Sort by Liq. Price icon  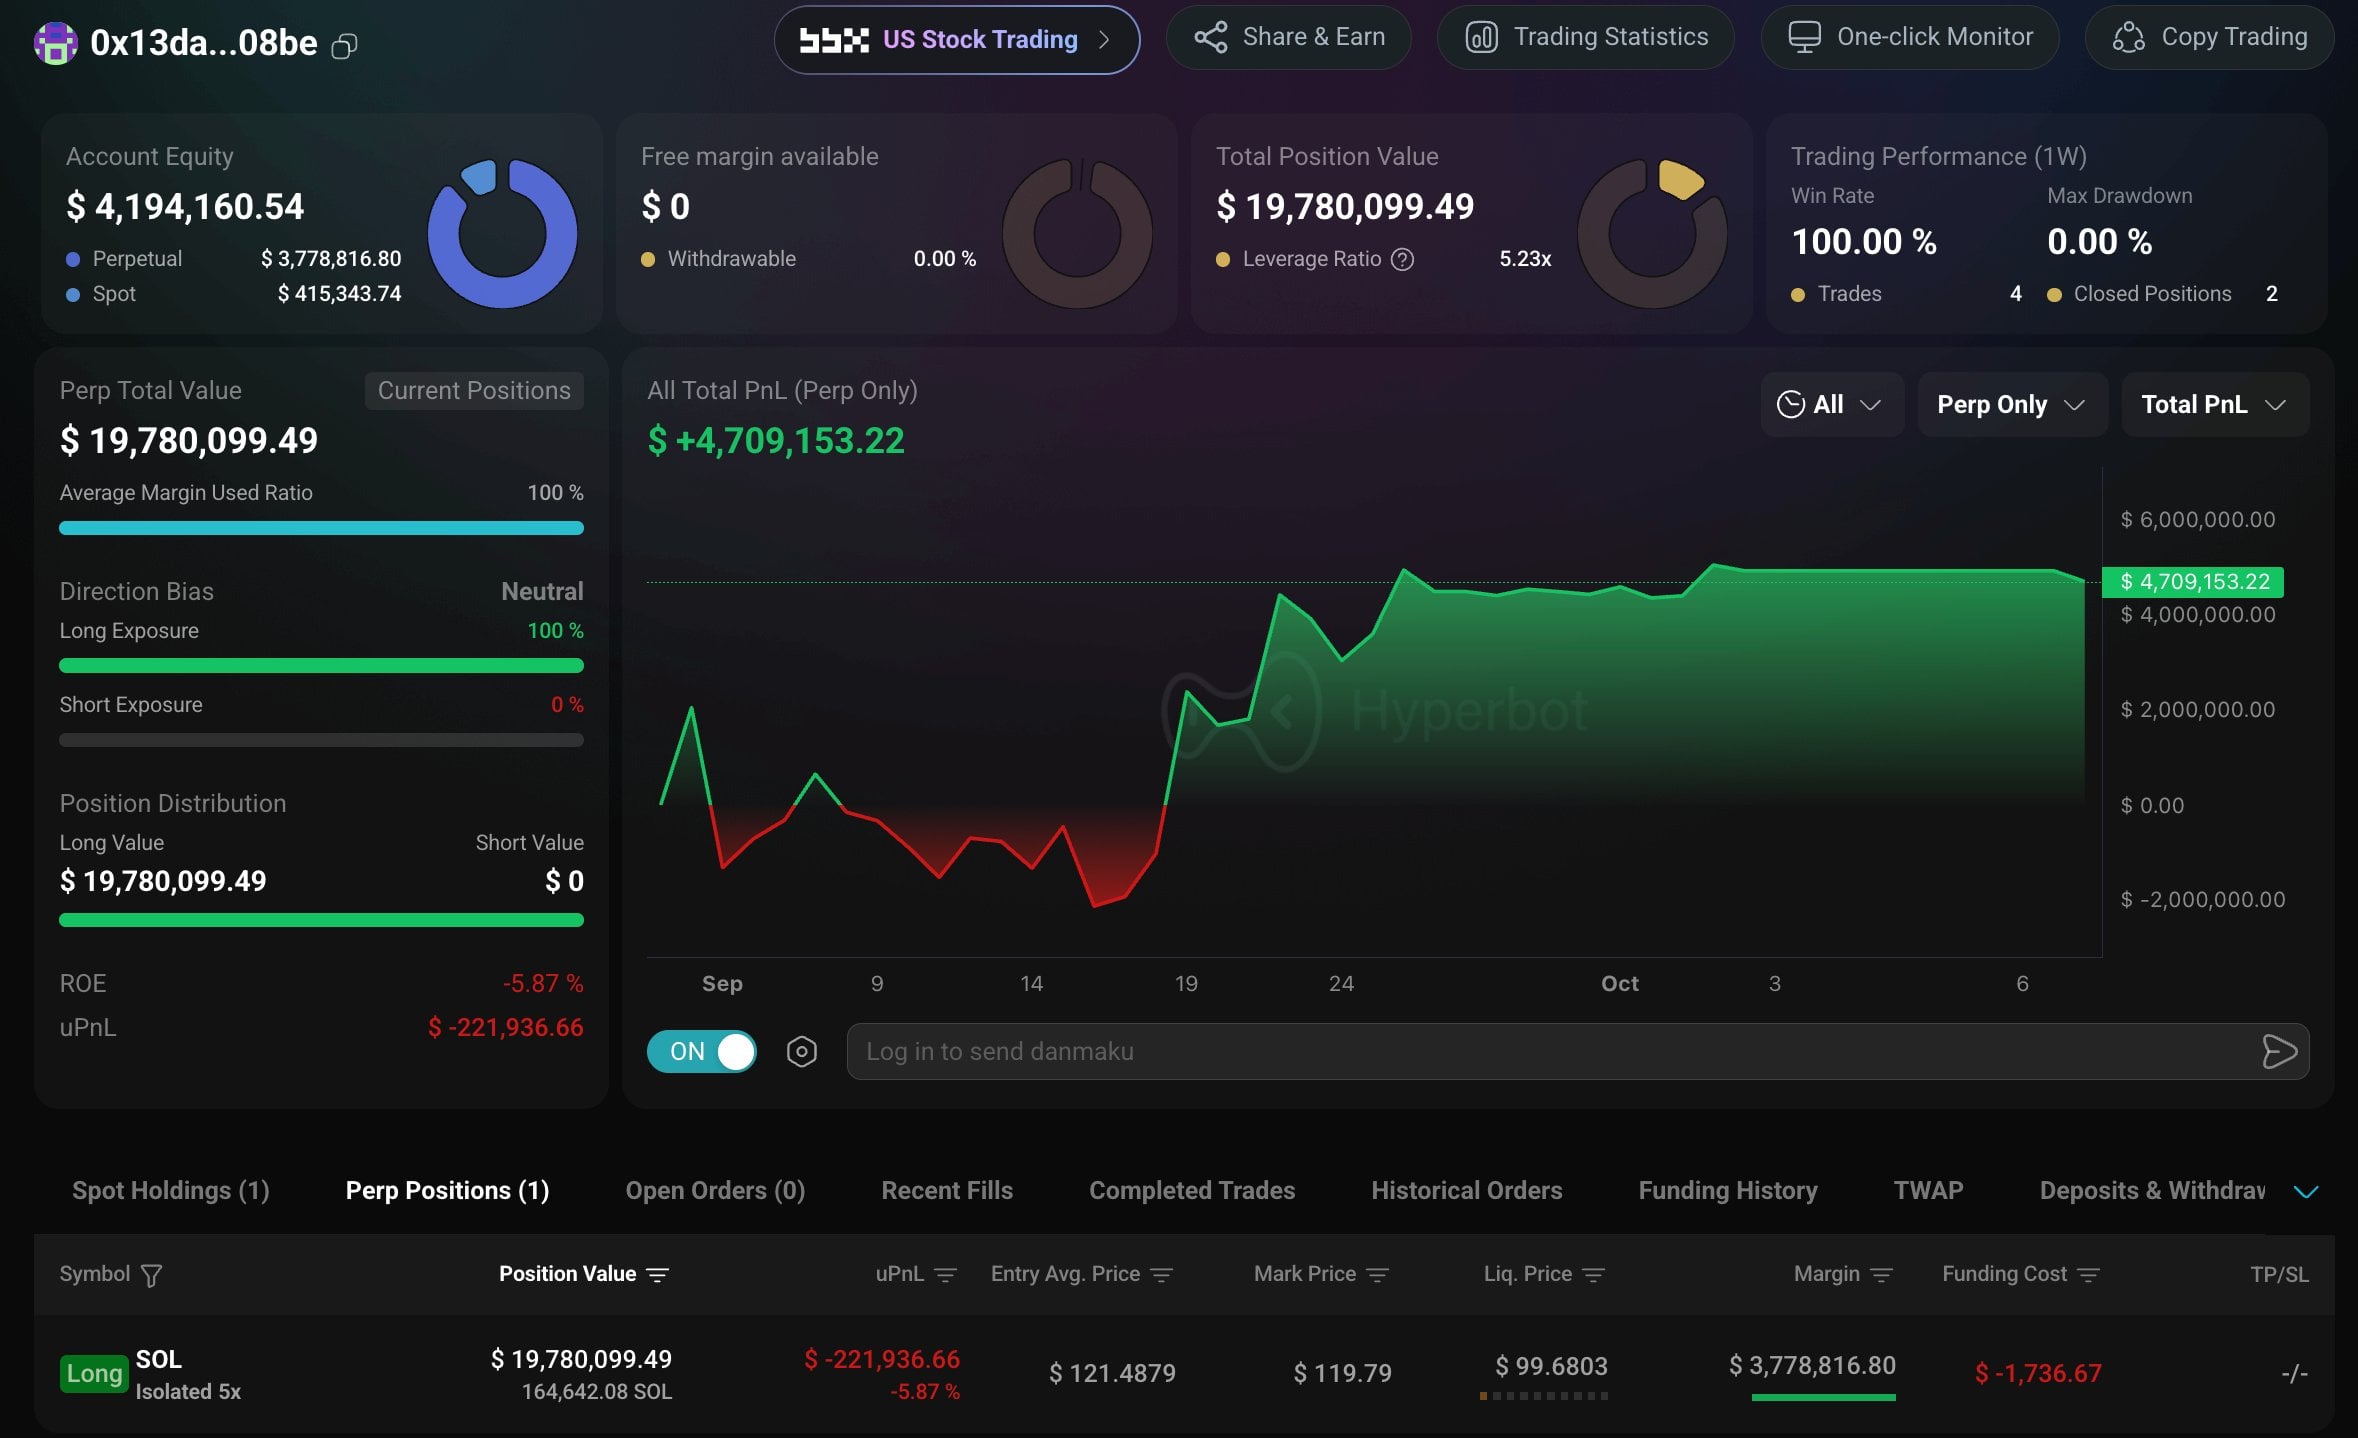click(x=1593, y=1275)
